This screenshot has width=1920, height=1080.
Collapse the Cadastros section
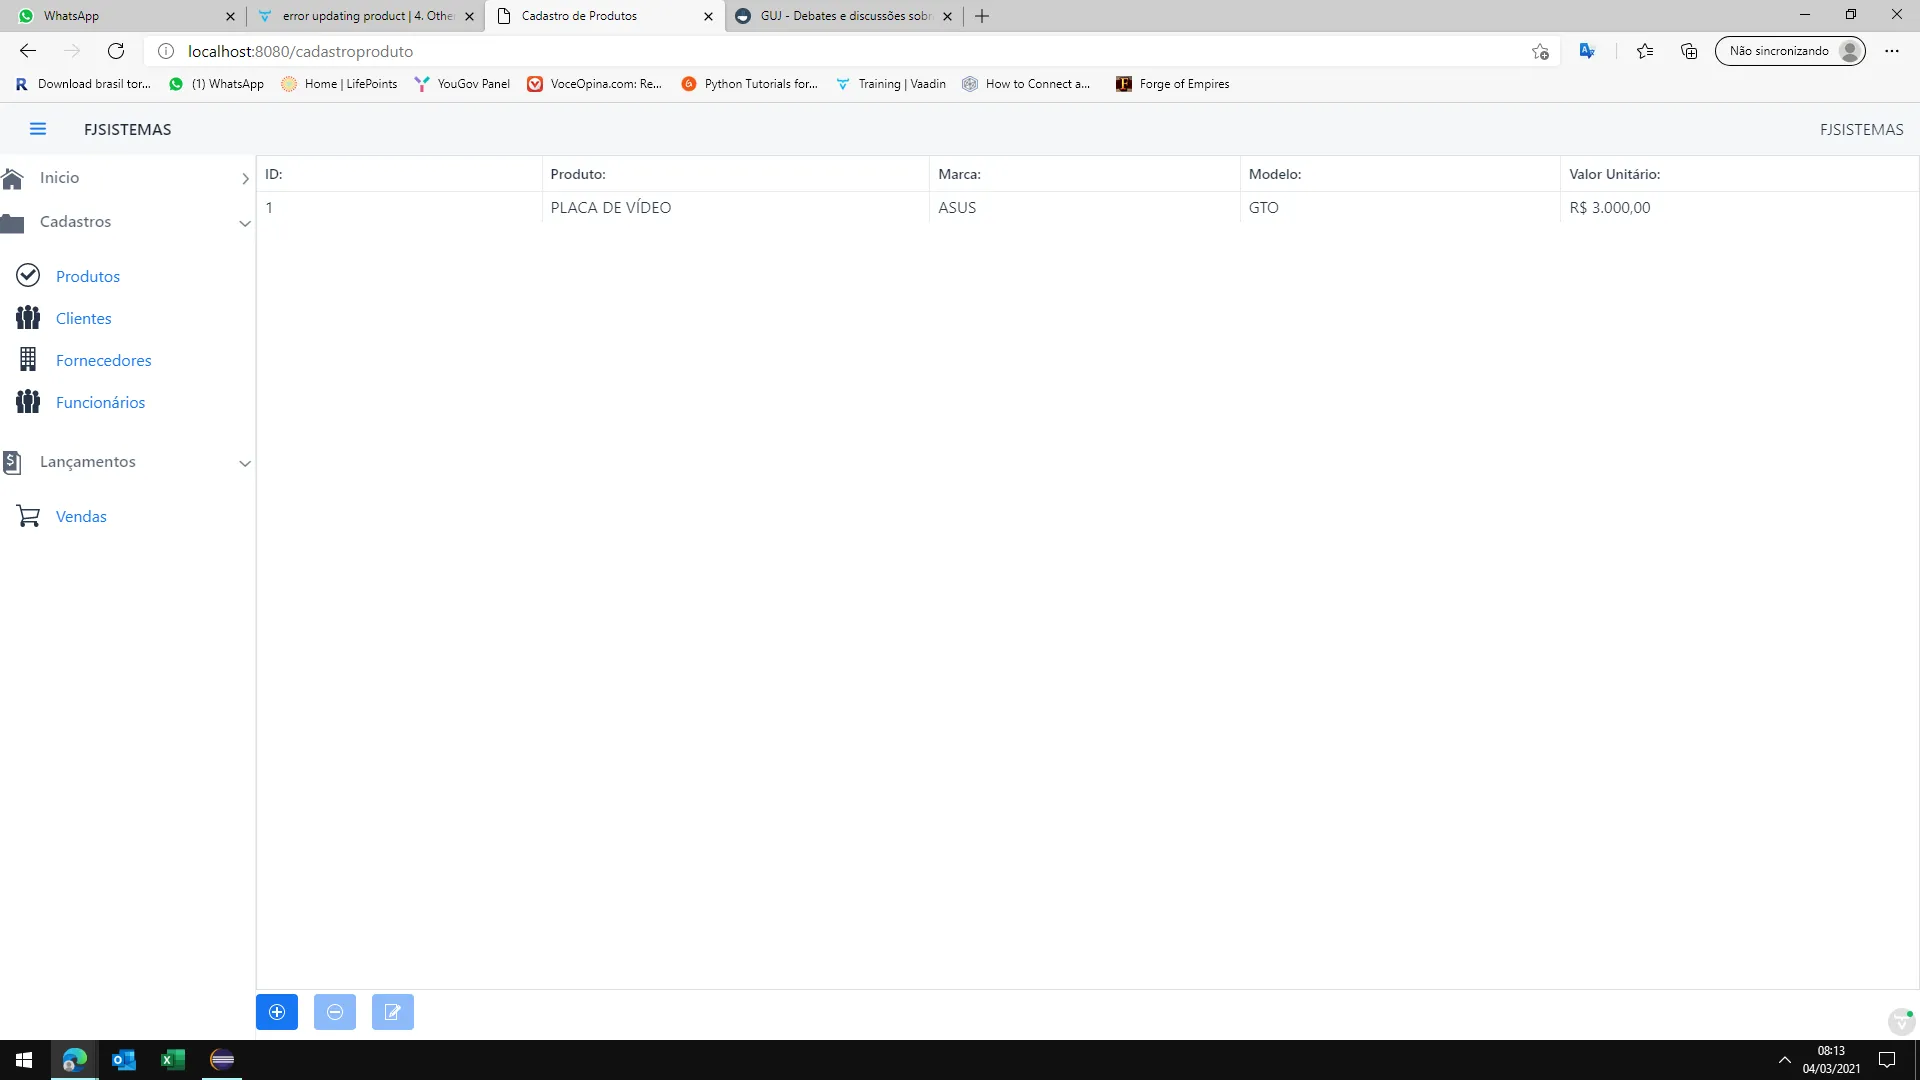coord(245,223)
